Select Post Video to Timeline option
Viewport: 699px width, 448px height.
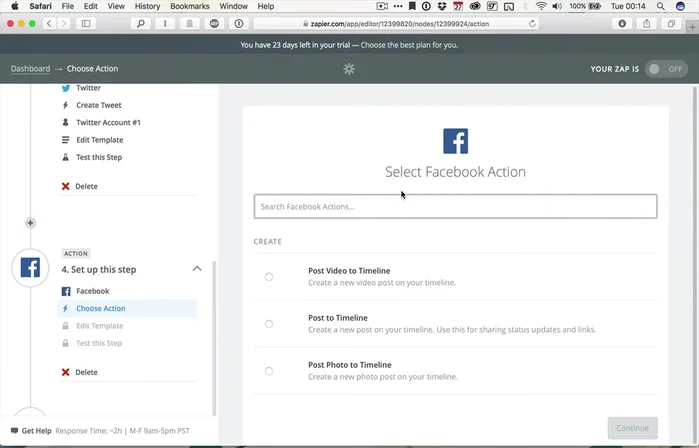[269, 277]
